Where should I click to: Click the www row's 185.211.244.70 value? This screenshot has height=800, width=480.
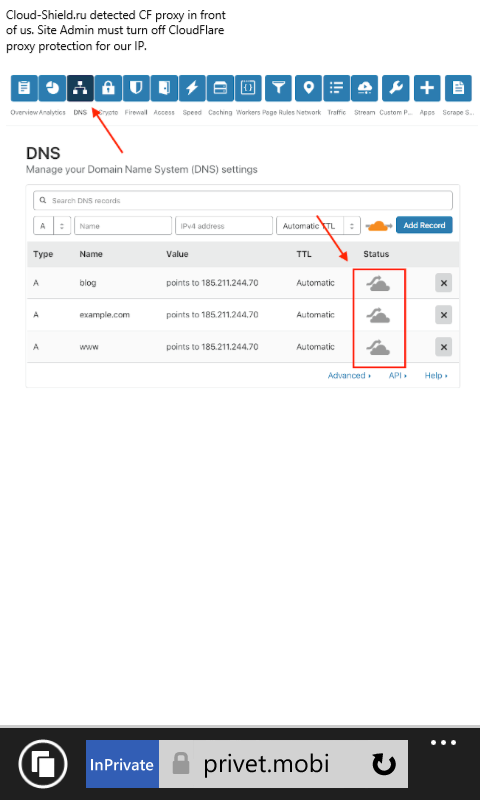tap(230, 347)
